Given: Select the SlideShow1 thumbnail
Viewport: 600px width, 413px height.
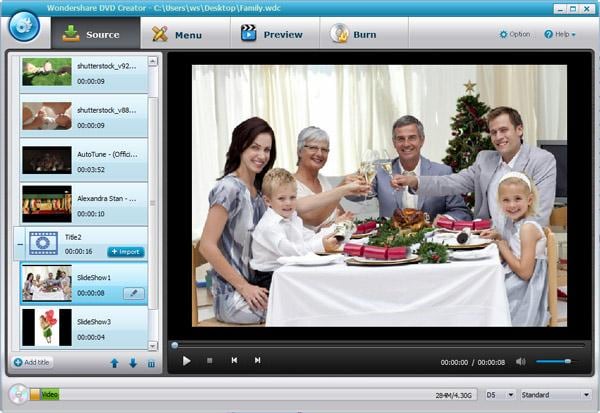Looking at the screenshot, I should [47, 283].
